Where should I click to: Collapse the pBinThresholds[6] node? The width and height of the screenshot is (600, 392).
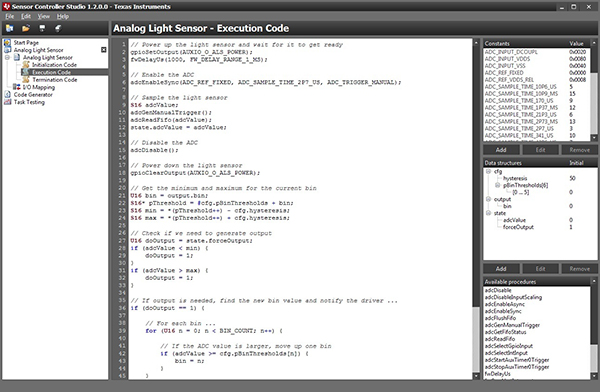(x=497, y=185)
